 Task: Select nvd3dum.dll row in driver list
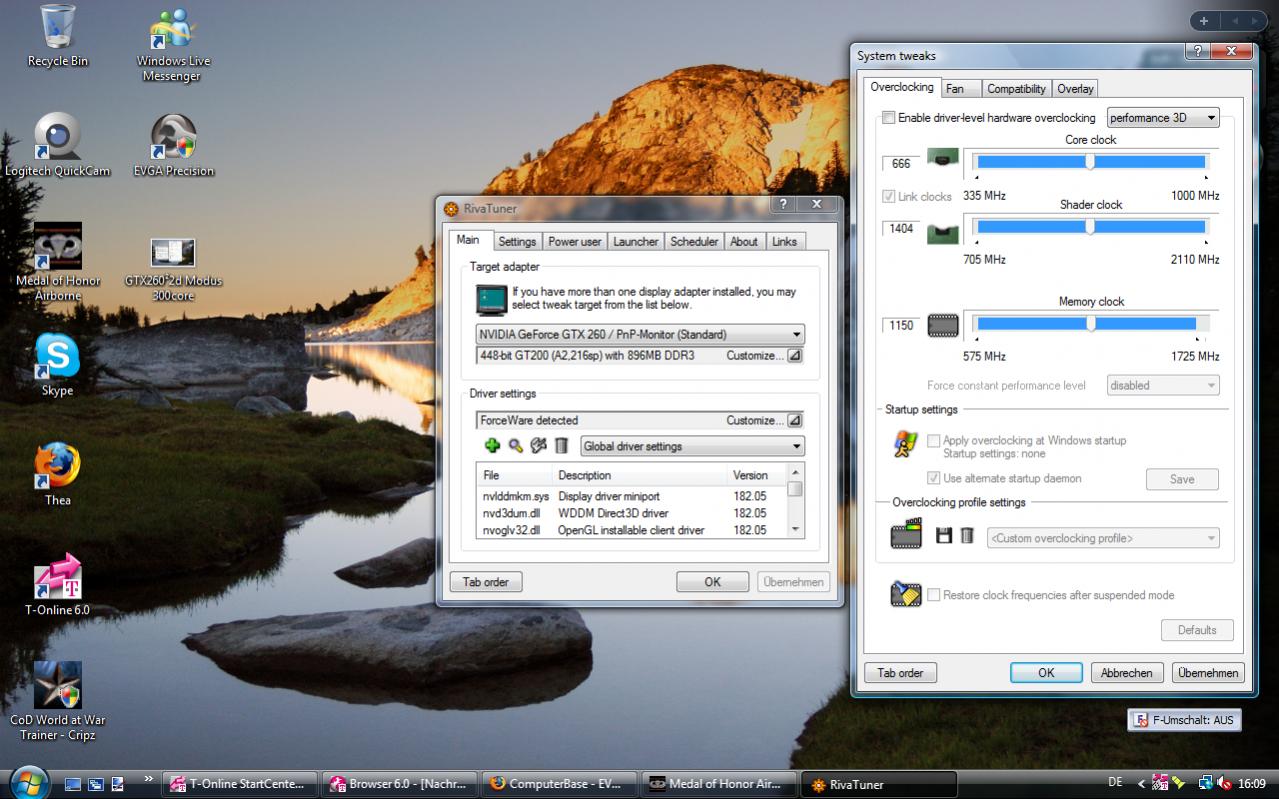point(630,513)
